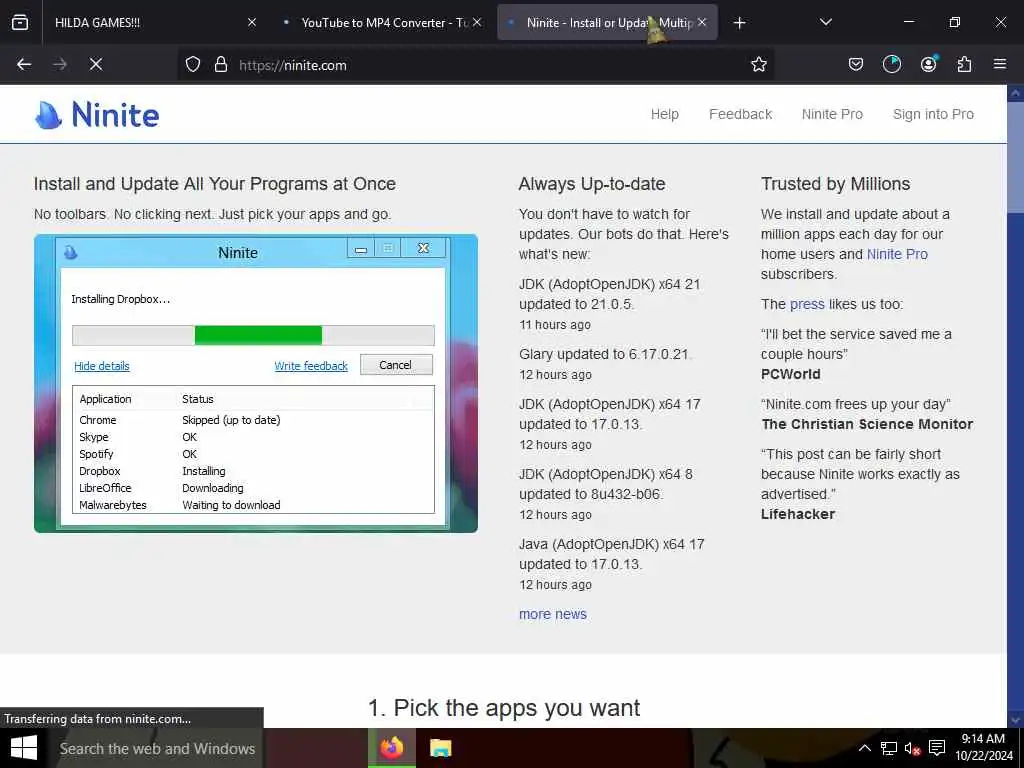
Task: Close the YouTube to MP4 Converter tab
Action: click(477, 22)
